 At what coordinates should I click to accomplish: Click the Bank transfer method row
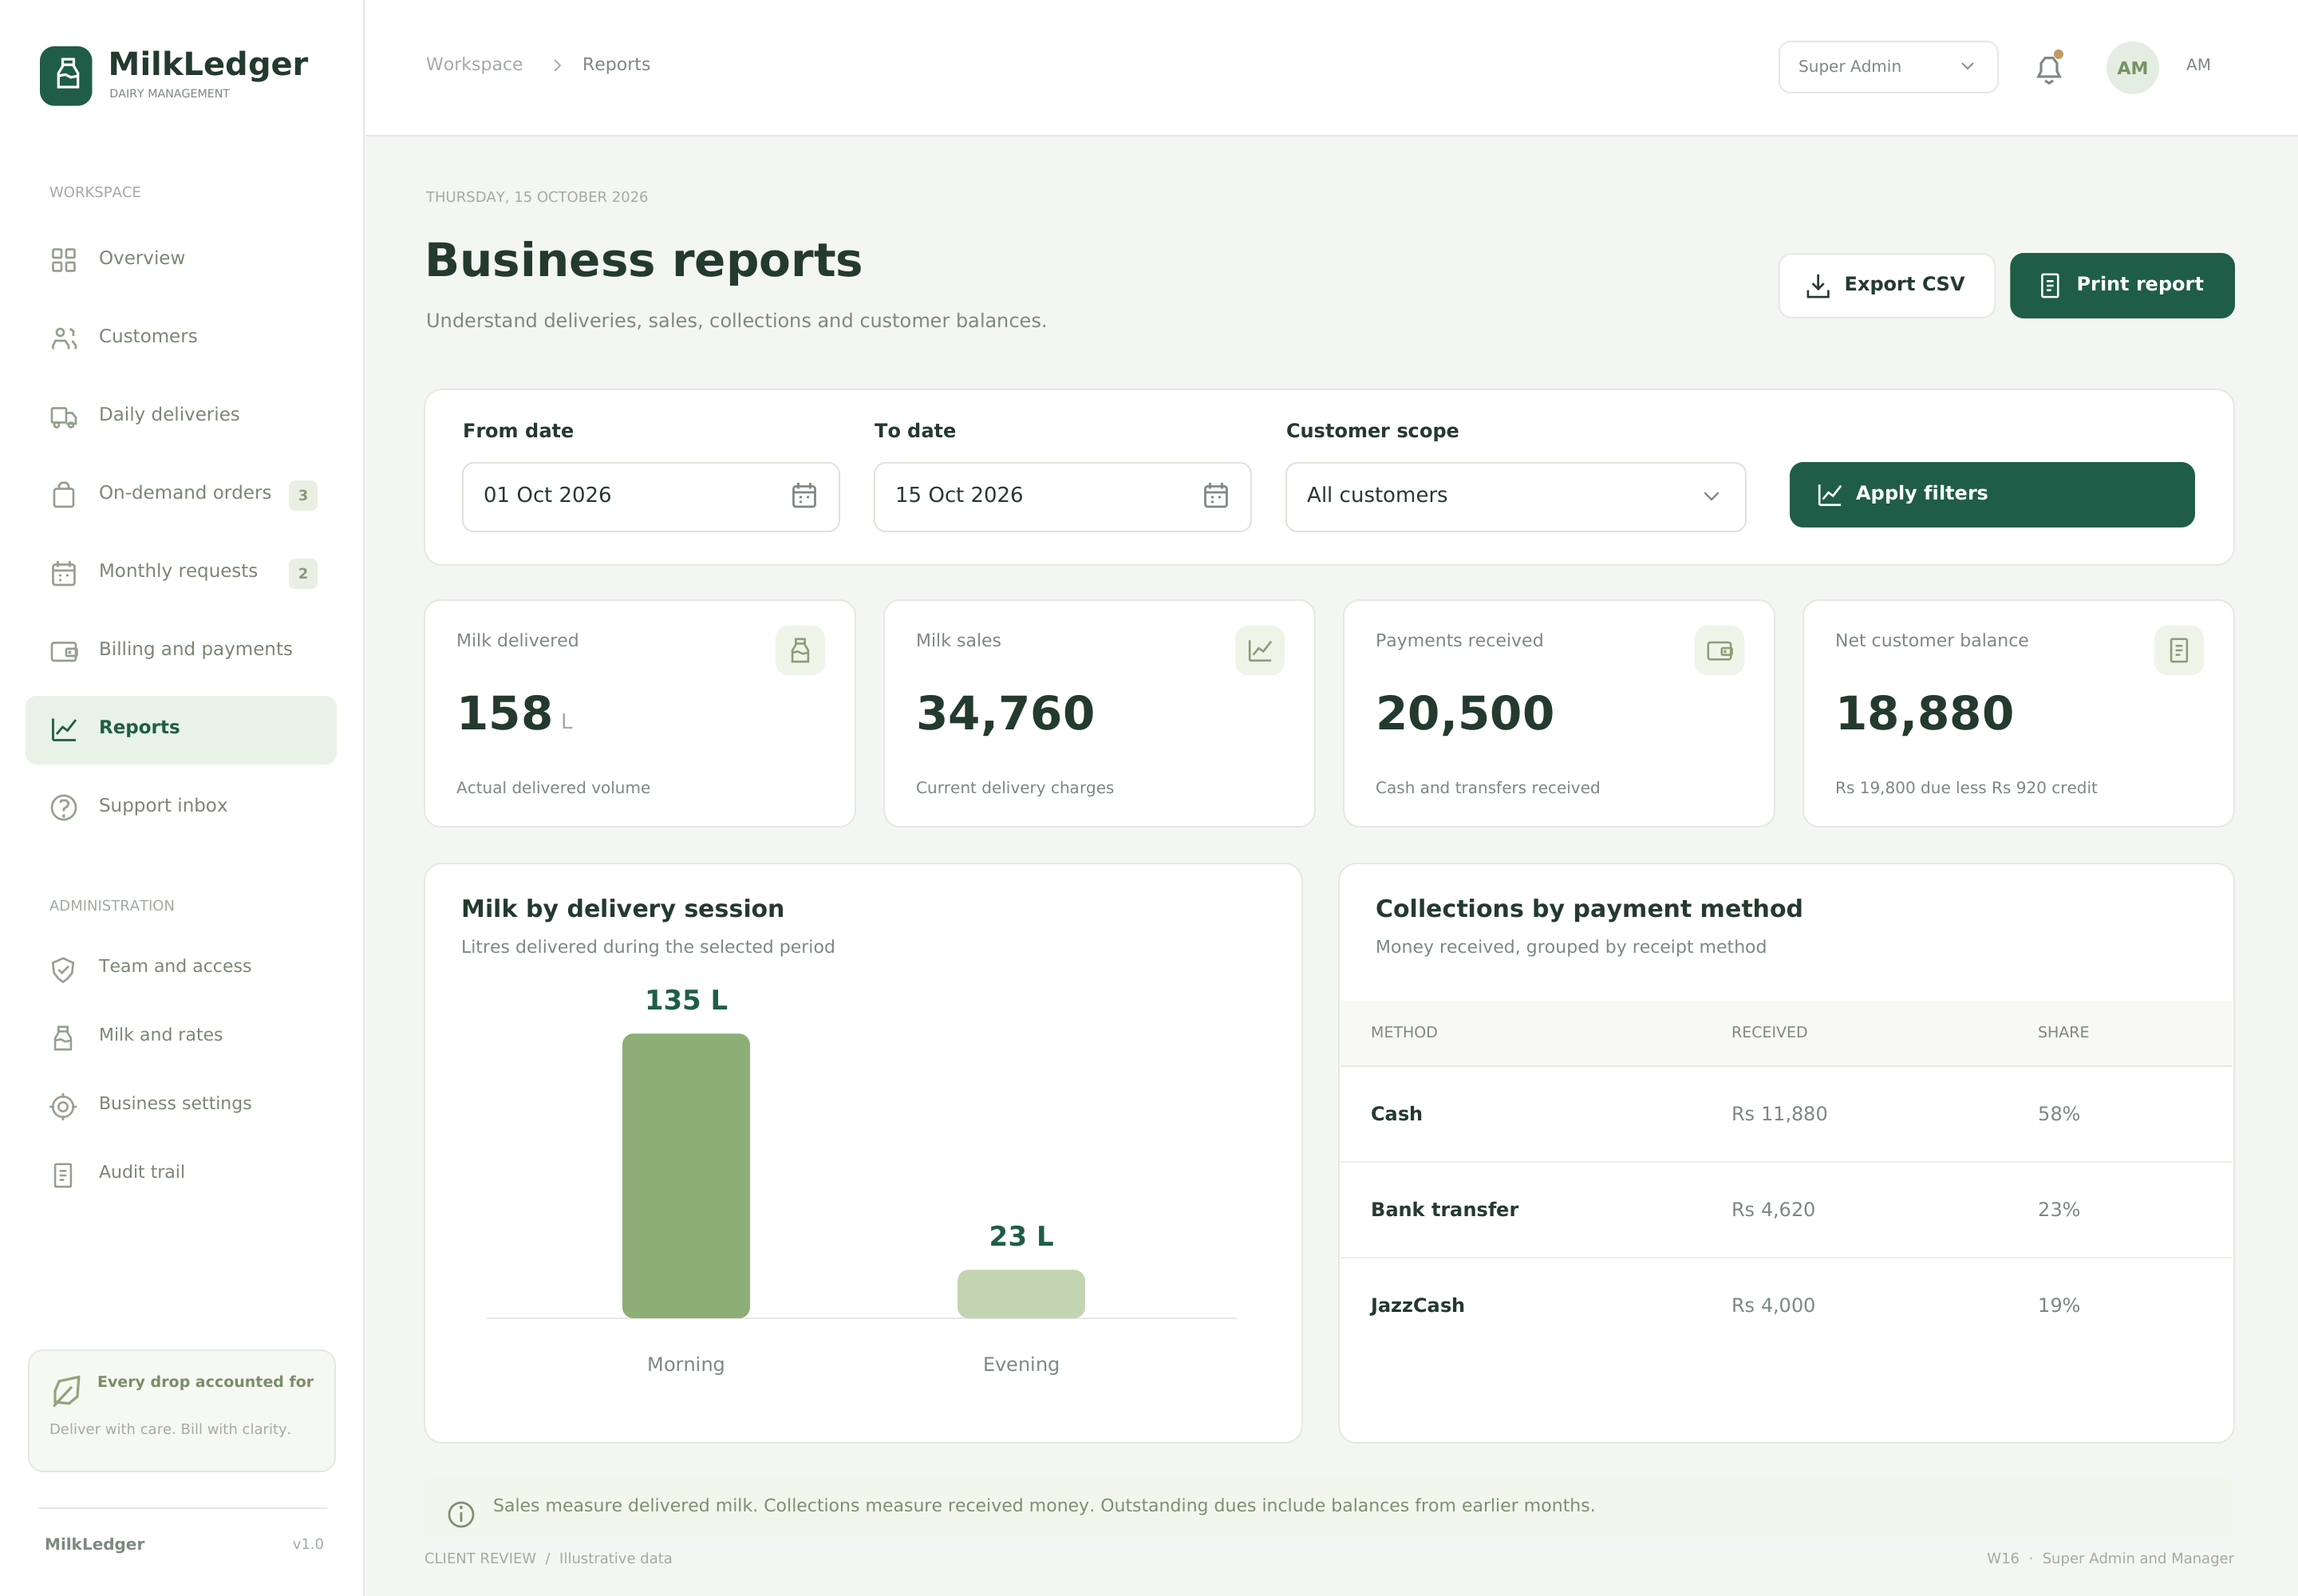point(1785,1210)
